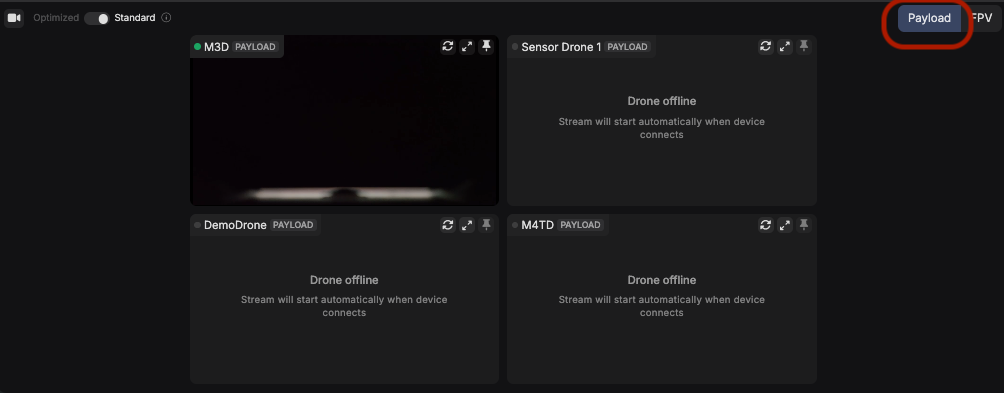This screenshot has width=1004, height=393.
Task: Pin the M4TD tile
Action: click(804, 225)
